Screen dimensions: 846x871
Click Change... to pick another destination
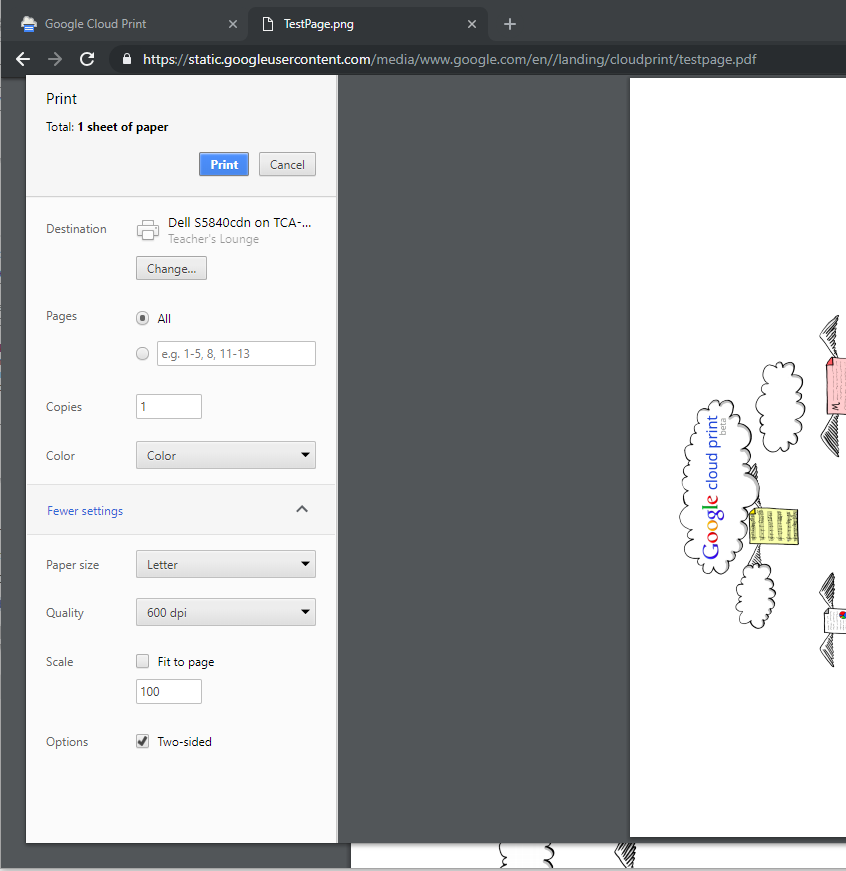[x=172, y=268]
